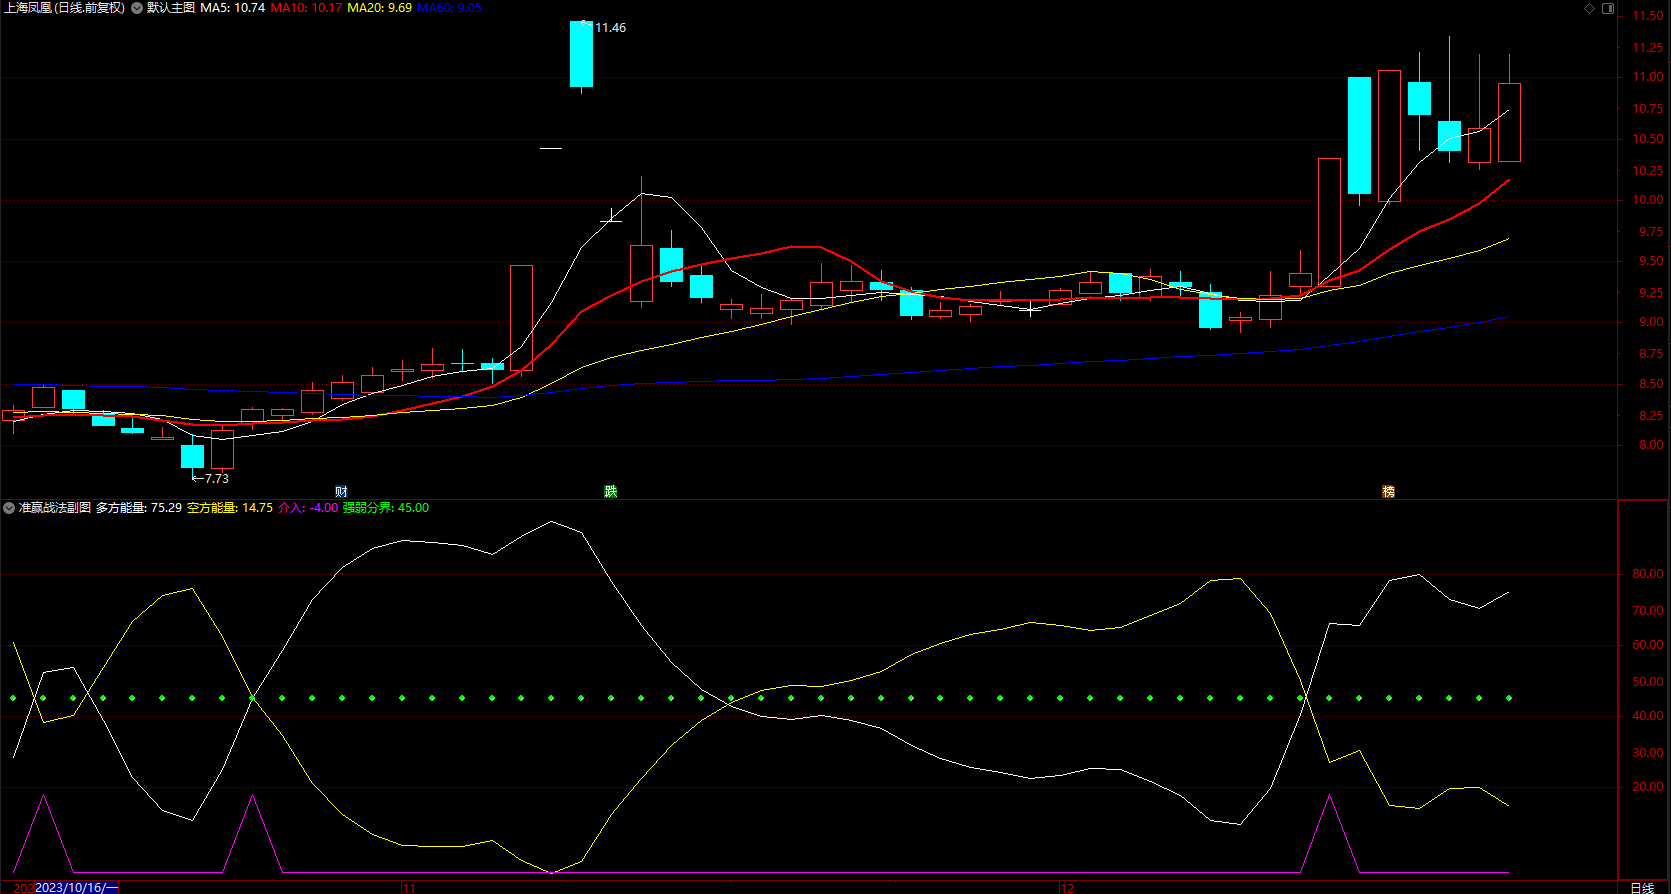Click the 上海凤凰(日线前复权) title
The height and width of the screenshot is (894, 1671).
[65, 8]
